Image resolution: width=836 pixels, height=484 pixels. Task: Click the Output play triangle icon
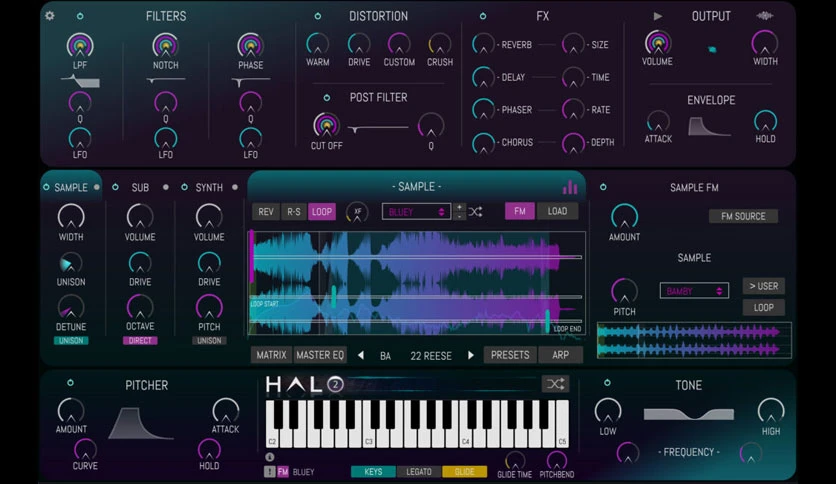[658, 17]
